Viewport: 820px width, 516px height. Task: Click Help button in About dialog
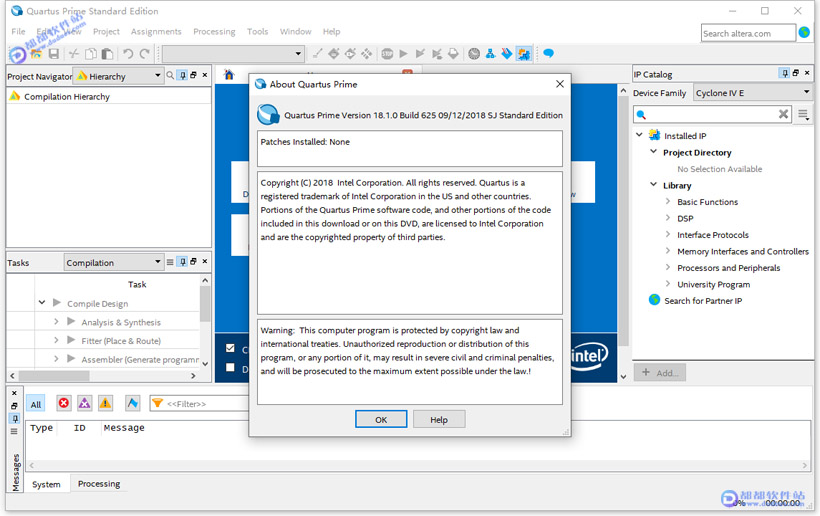[x=439, y=419]
